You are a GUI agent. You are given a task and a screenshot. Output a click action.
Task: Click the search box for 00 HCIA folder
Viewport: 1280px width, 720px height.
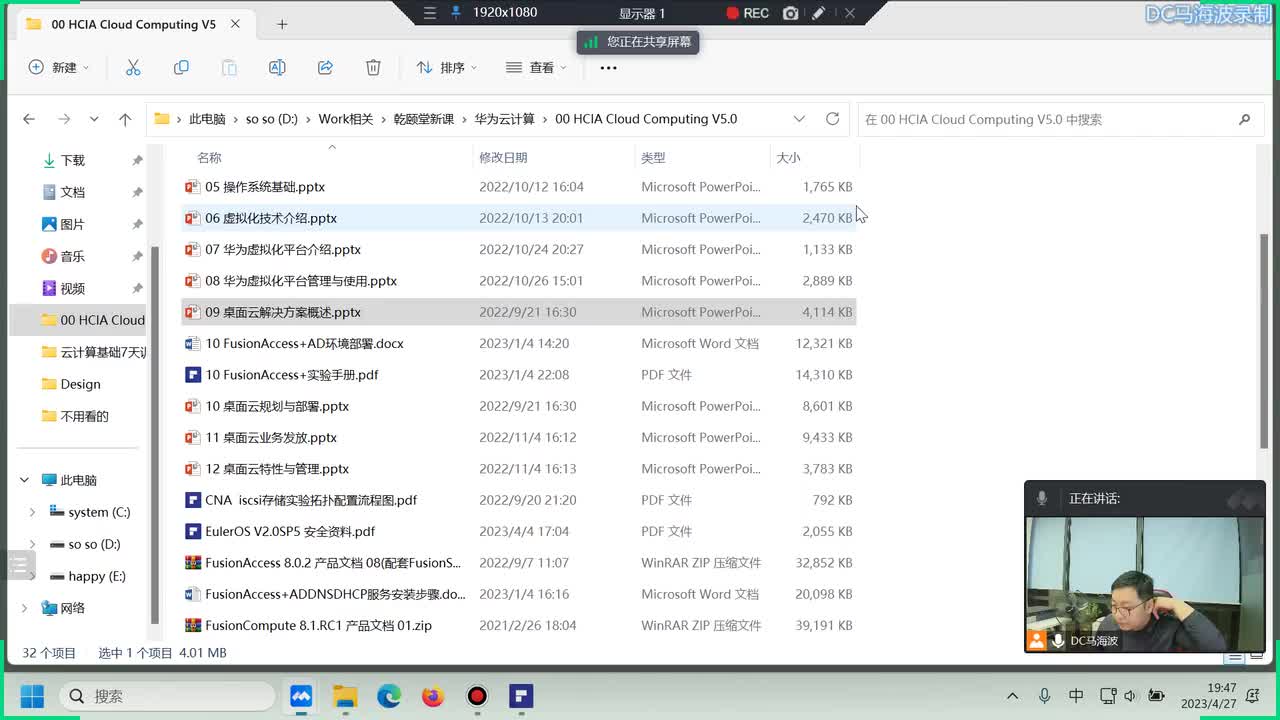click(x=1058, y=119)
